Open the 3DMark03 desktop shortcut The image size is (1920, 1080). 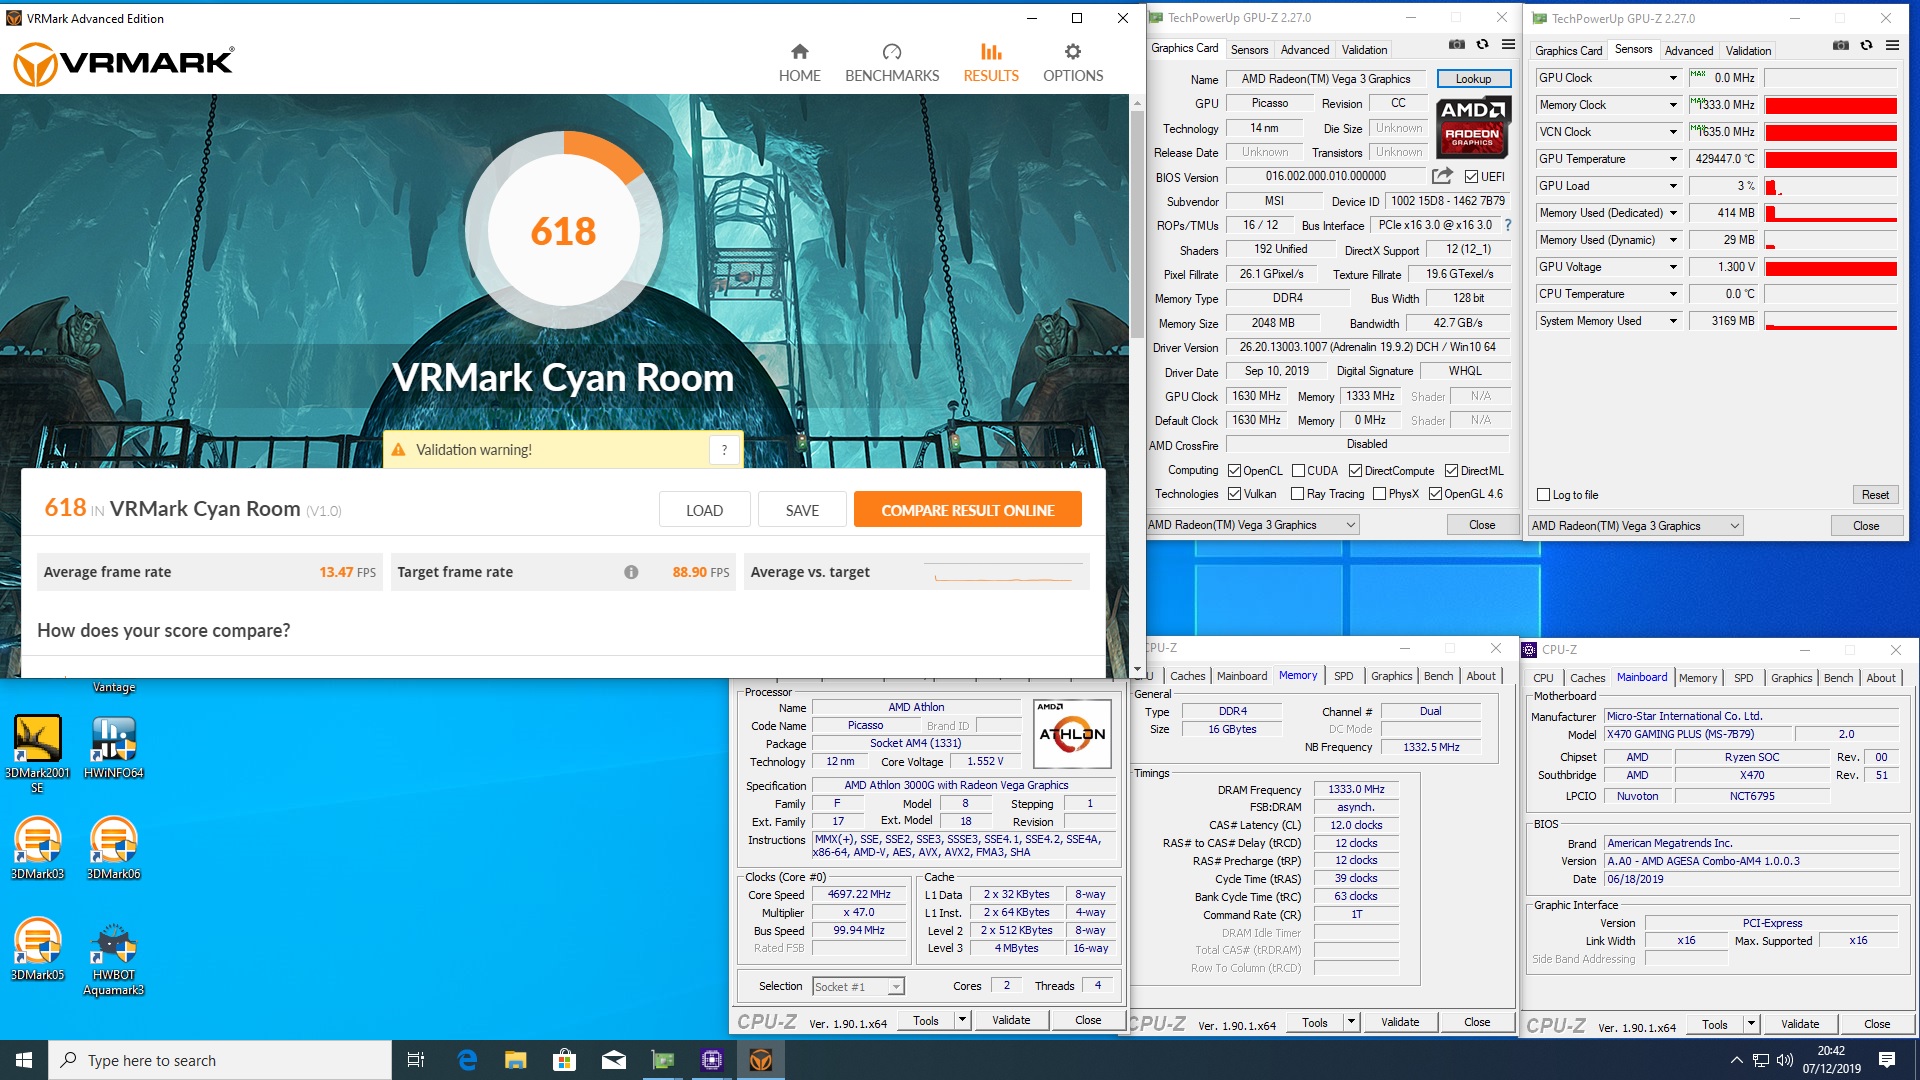coord(37,848)
